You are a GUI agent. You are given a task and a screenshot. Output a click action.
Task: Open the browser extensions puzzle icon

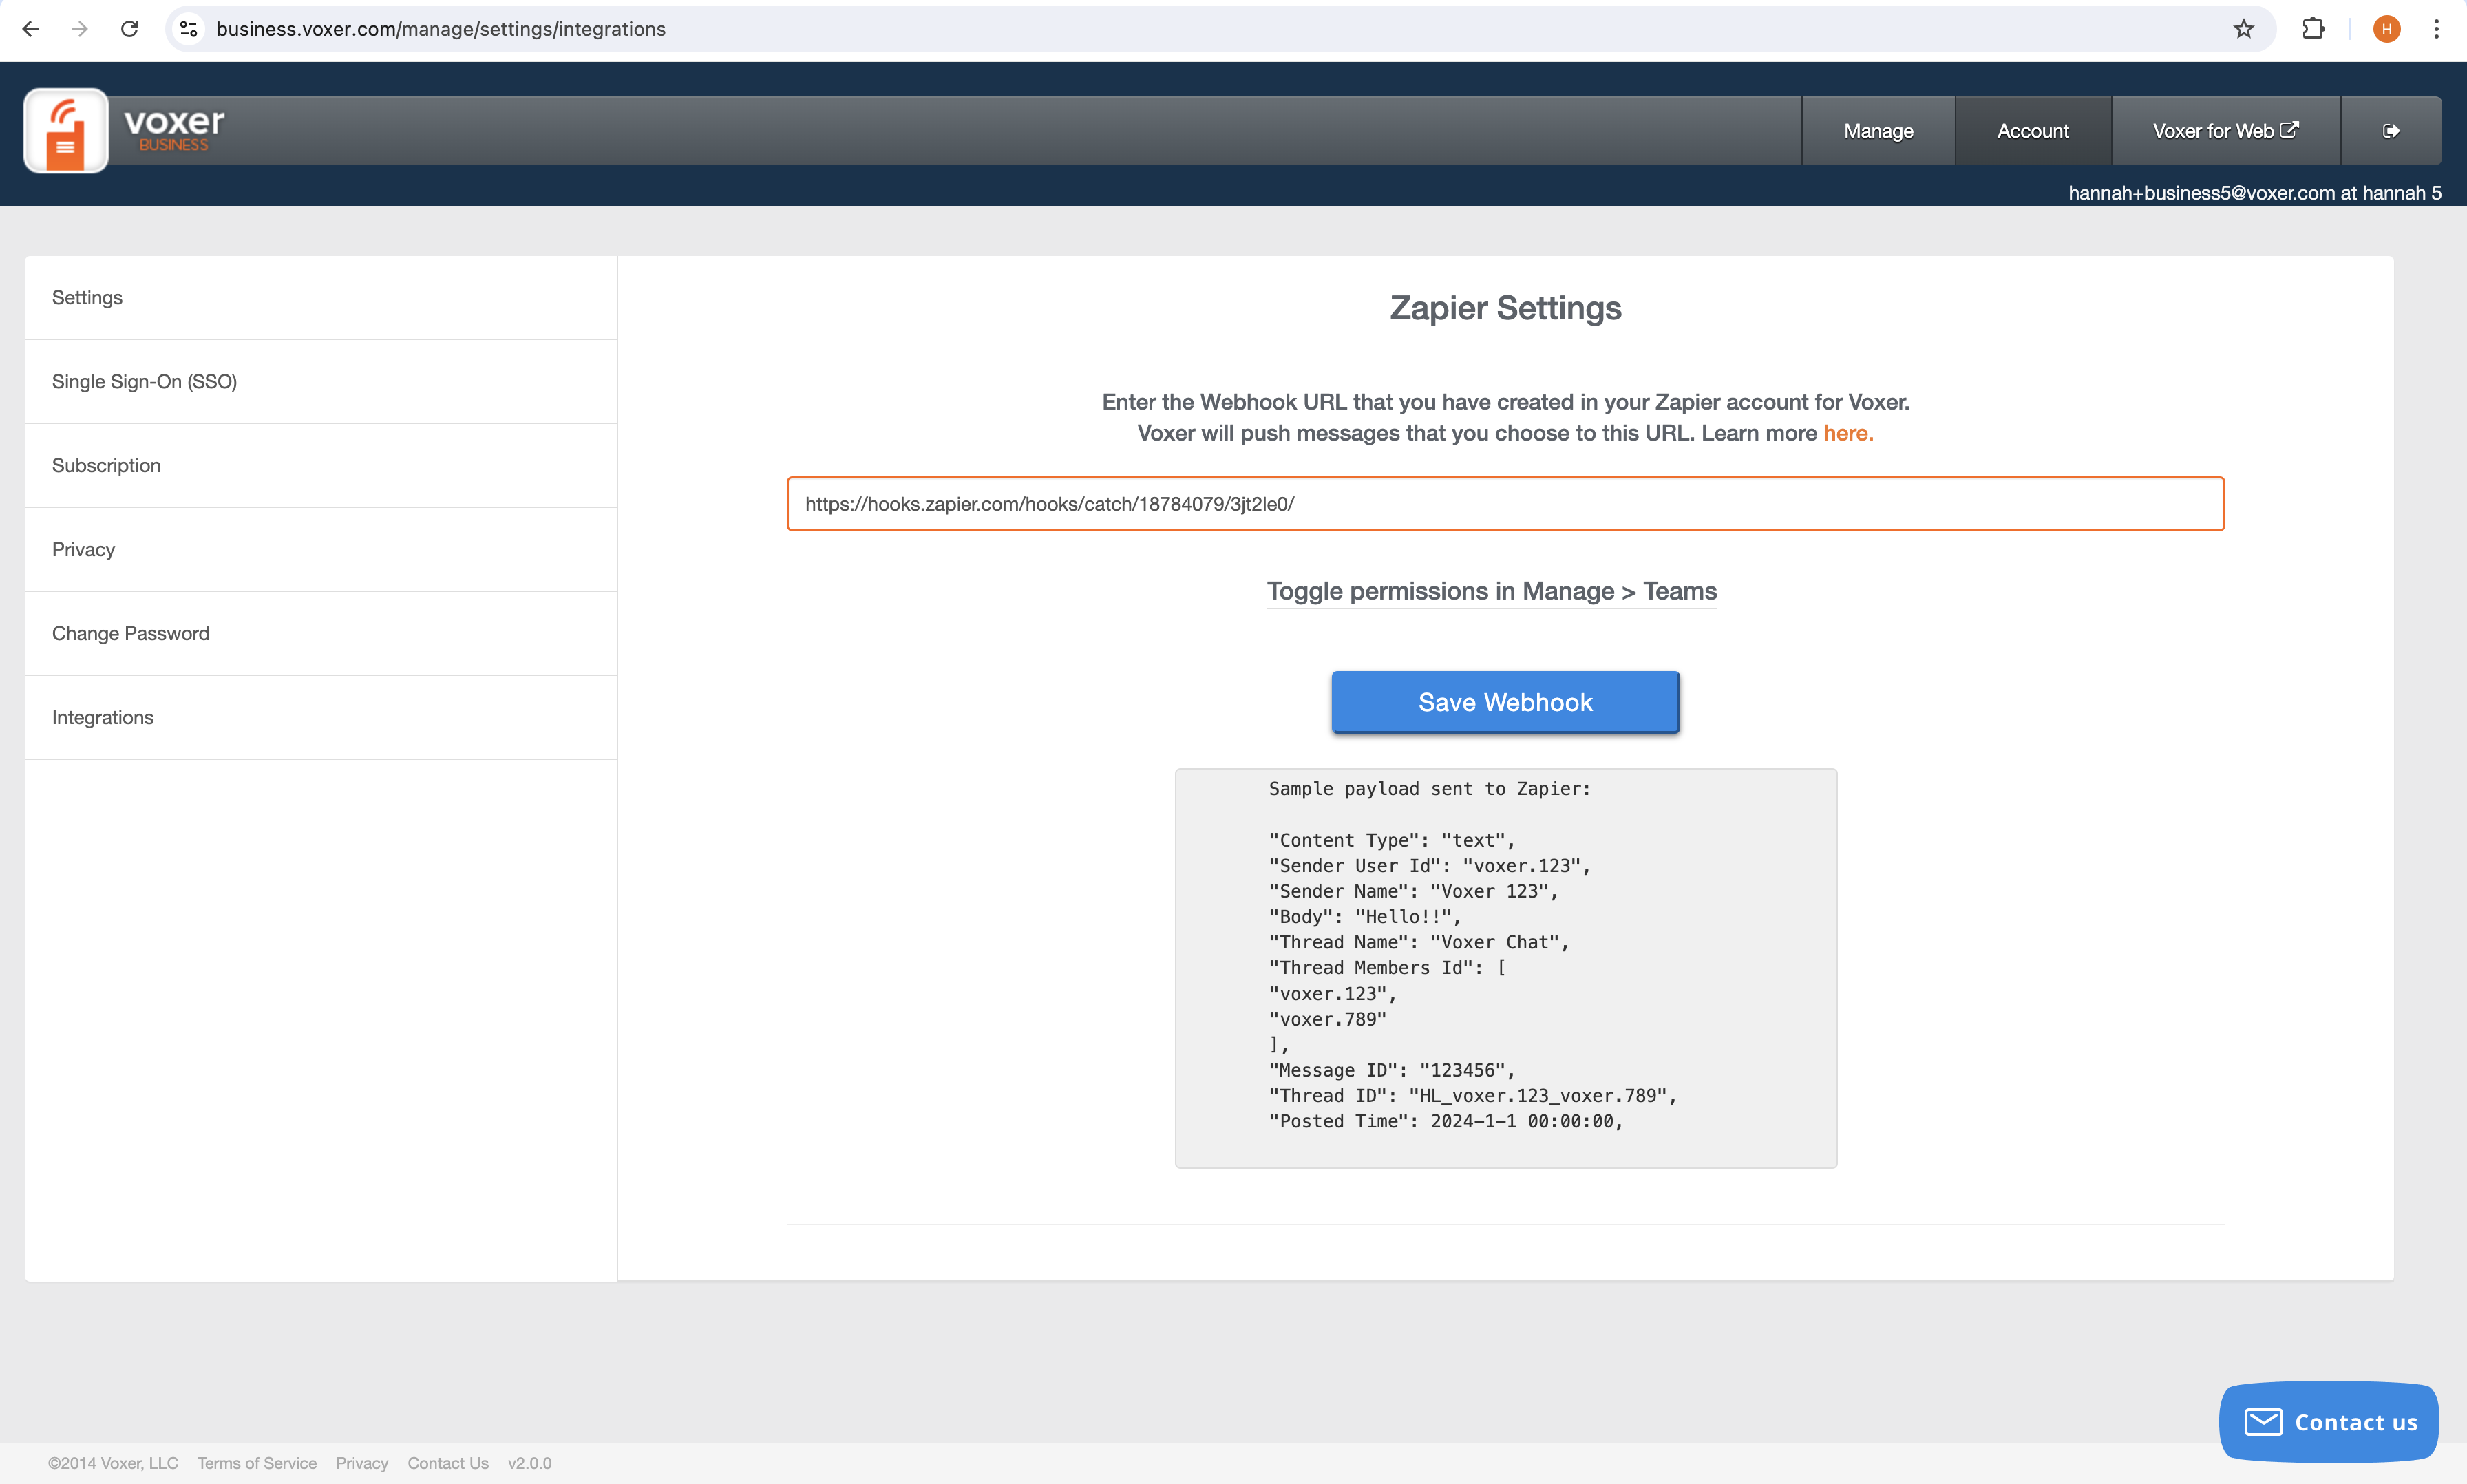tap(2313, 29)
